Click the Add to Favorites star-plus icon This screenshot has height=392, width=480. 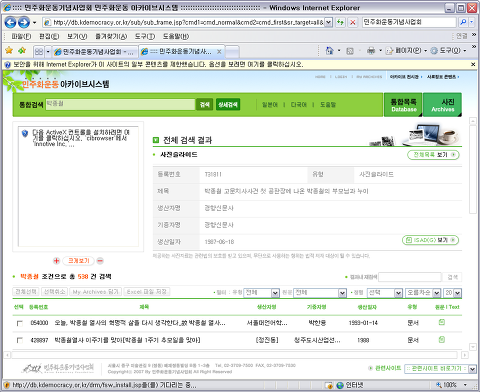click(22, 51)
